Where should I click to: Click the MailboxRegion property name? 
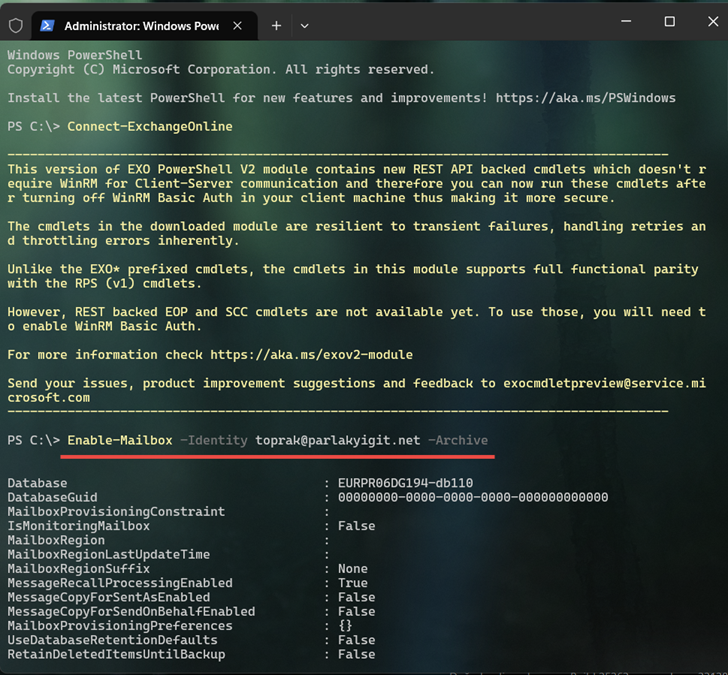coord(56,540)
